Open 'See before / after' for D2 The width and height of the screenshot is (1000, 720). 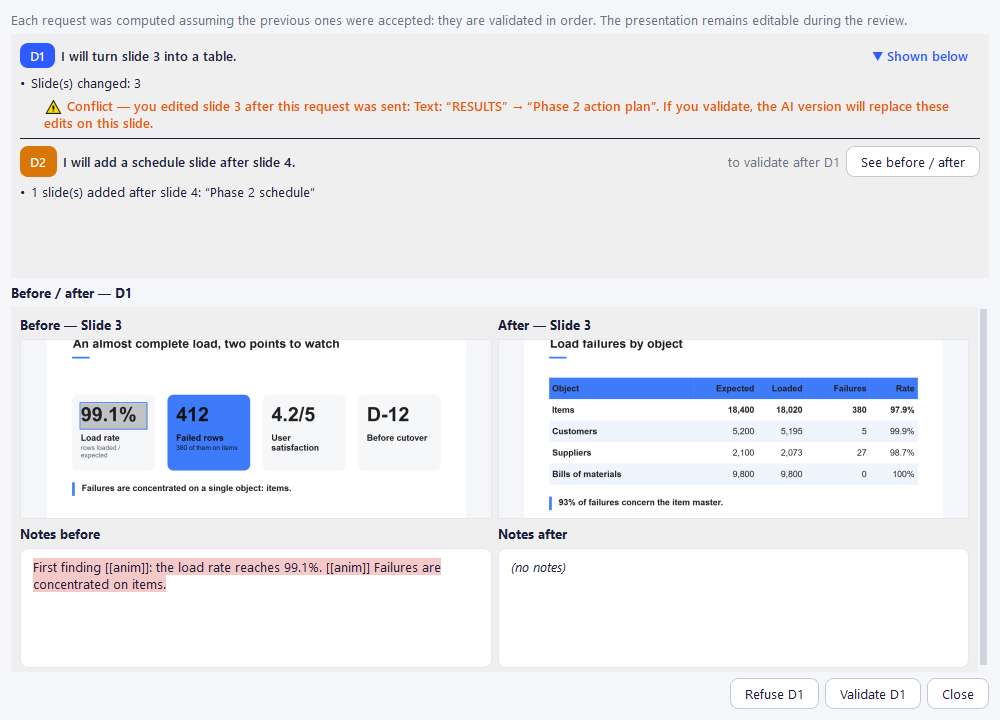913,162
